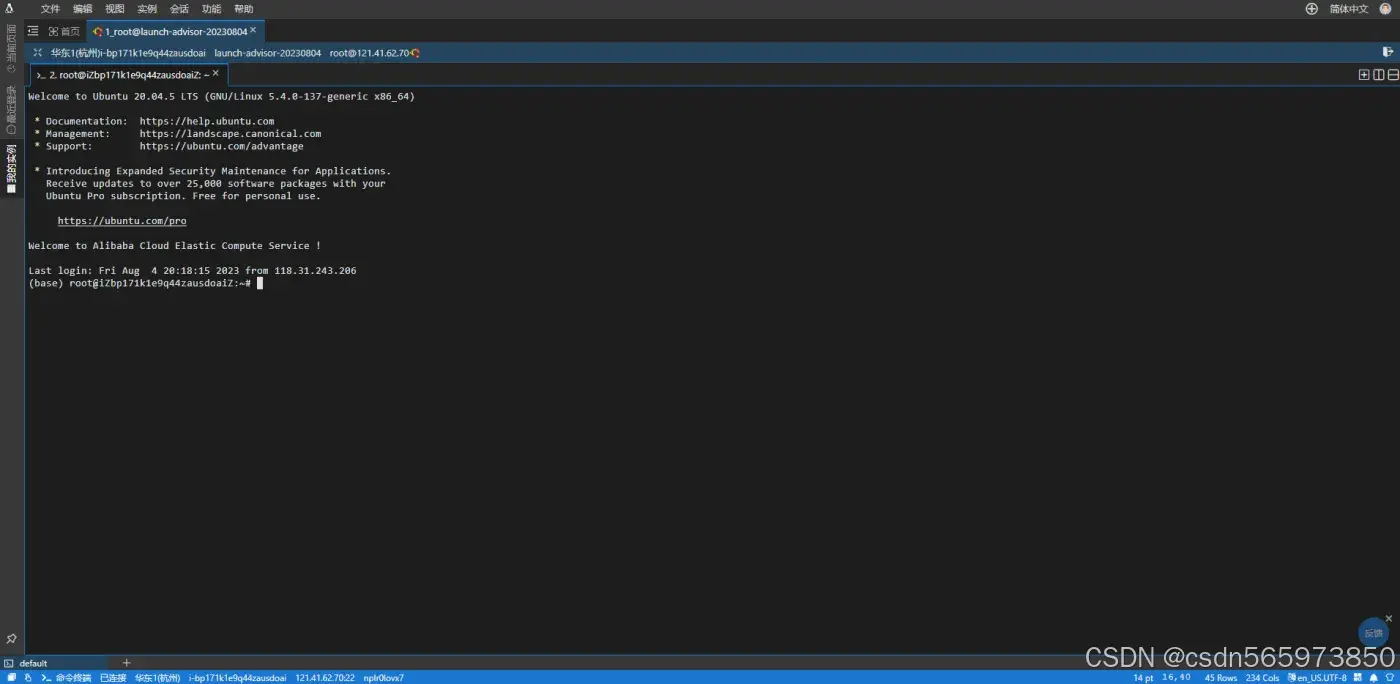Pin the left sidebar panel
The width and height of the screenshot is (1400, 684).
(11, 639)
